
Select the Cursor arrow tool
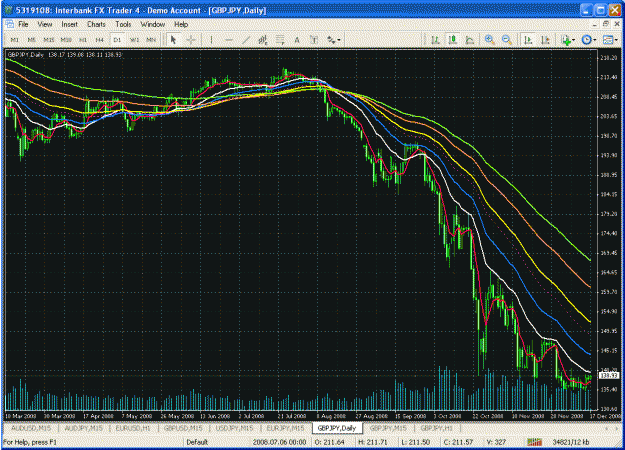coord(173,40)
